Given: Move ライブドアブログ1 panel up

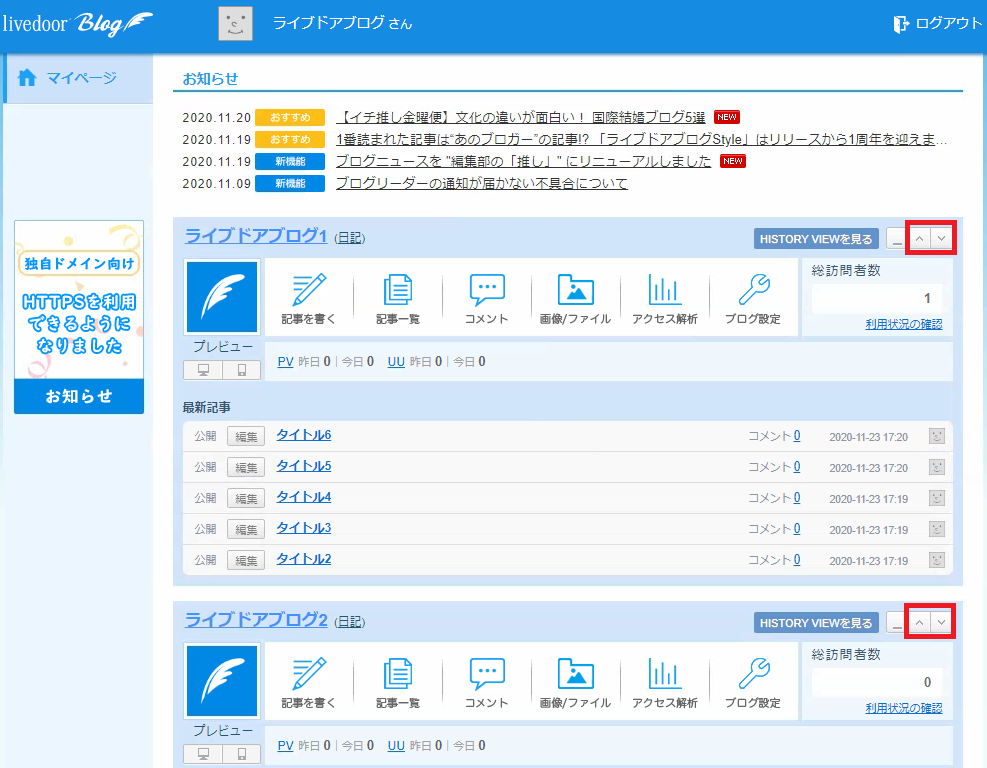Looking at the screenshot, I should click(x=920, y=239).
